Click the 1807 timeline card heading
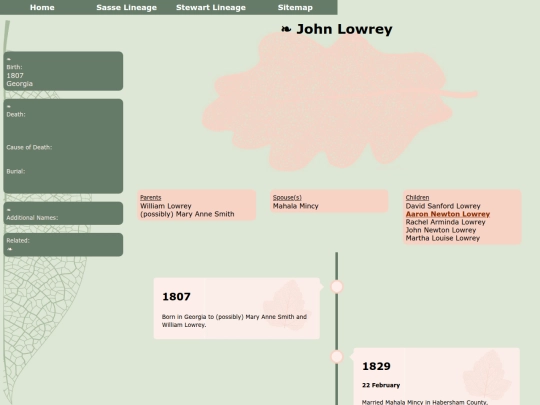540x405 pixels. coord(176,297)
